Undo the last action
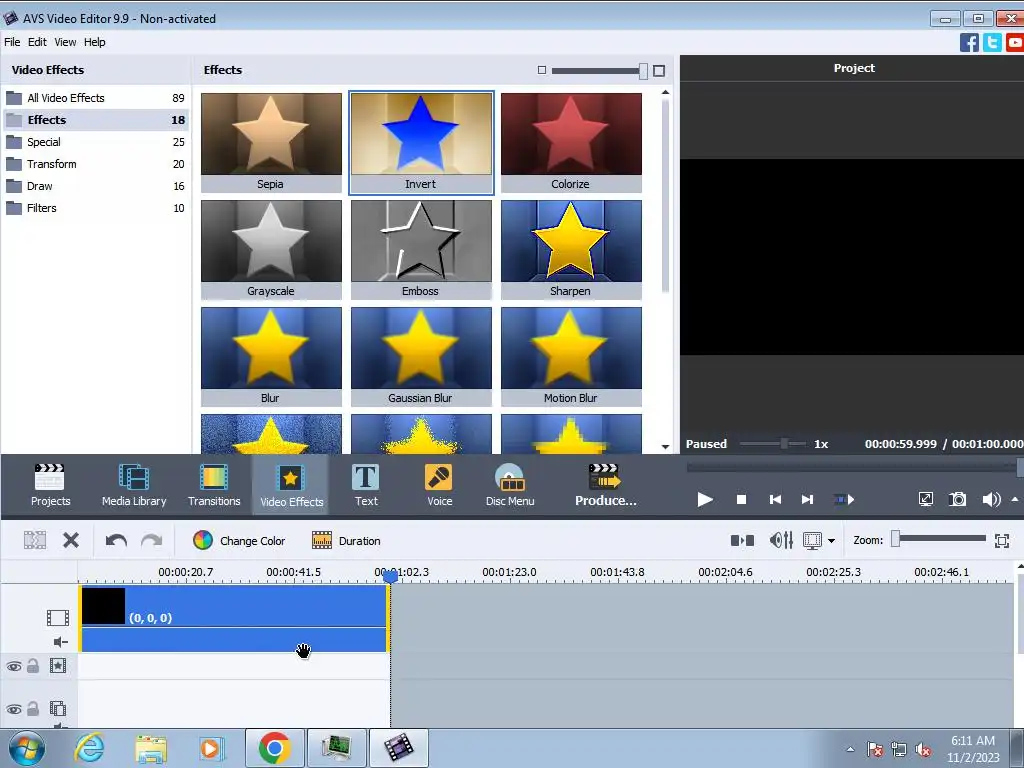Viewport: 1024px width, 768px height. 116,541
